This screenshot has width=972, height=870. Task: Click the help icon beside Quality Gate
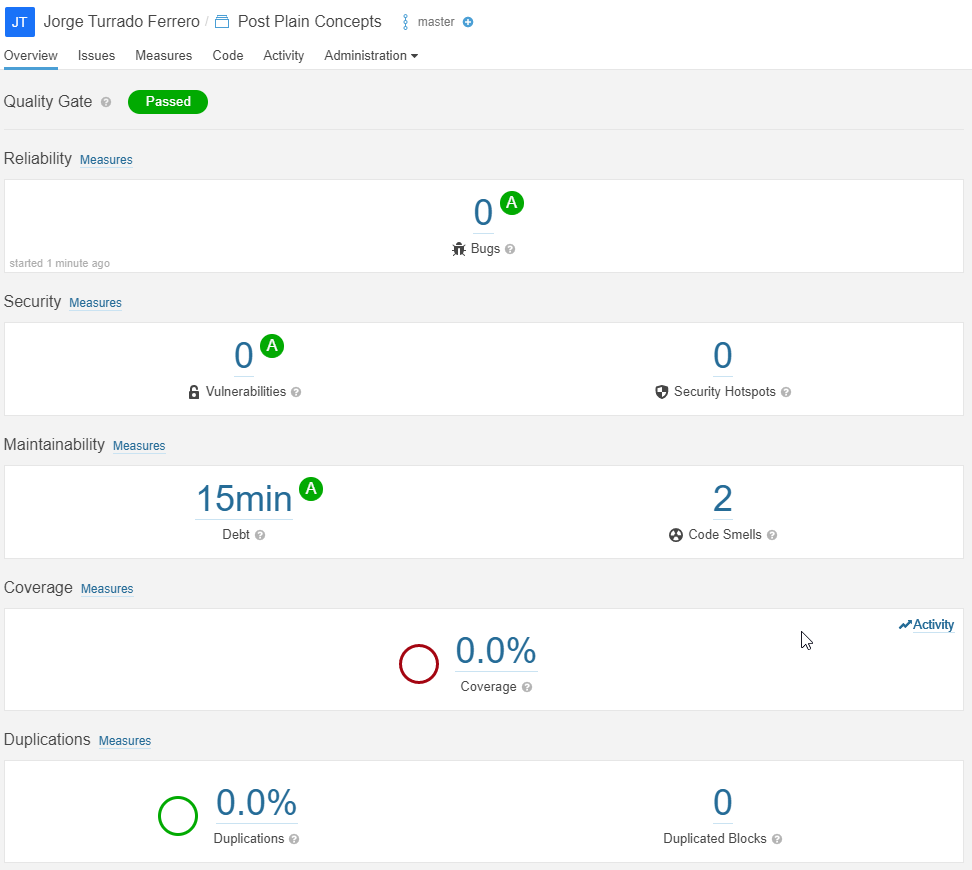pos(105,102)
